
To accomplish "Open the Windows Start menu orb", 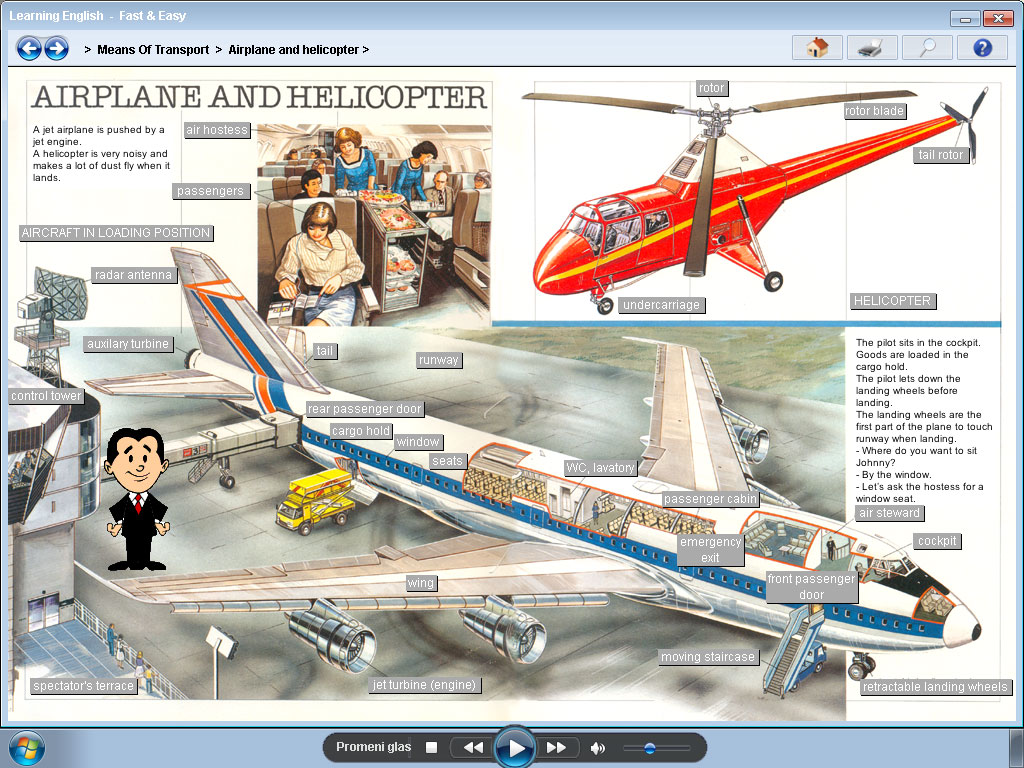I will click(25, 748).
